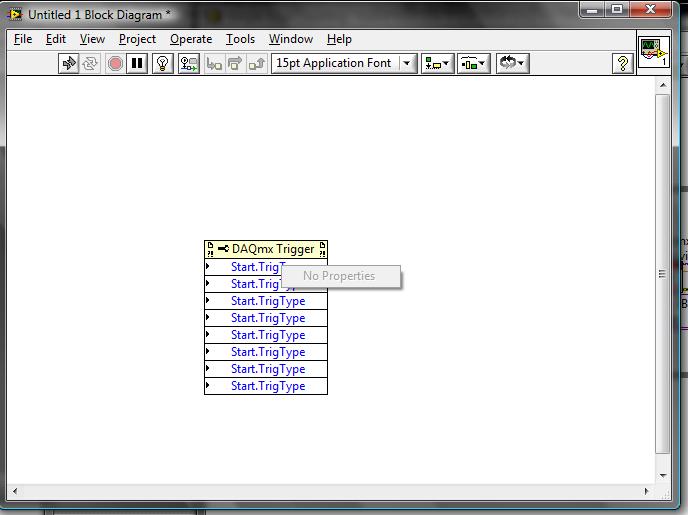Open the Reorder dropdown

tap(512, 64)
